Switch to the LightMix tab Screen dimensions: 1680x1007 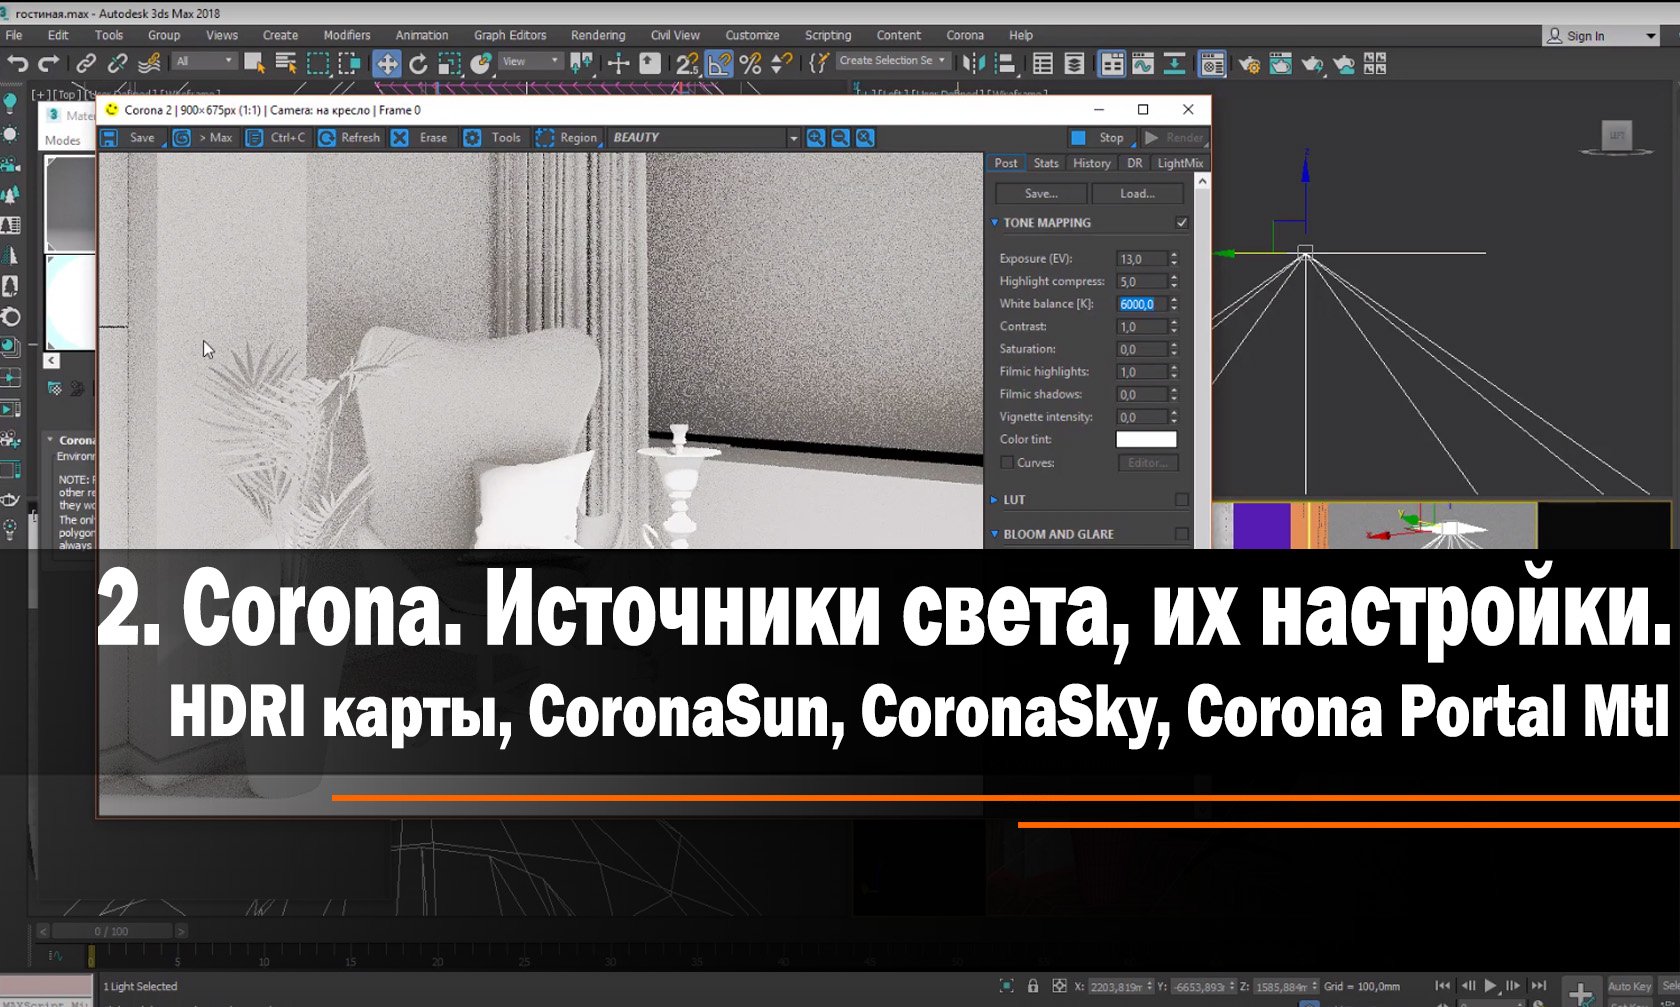pyautogui.click(x=1180, y=162)
